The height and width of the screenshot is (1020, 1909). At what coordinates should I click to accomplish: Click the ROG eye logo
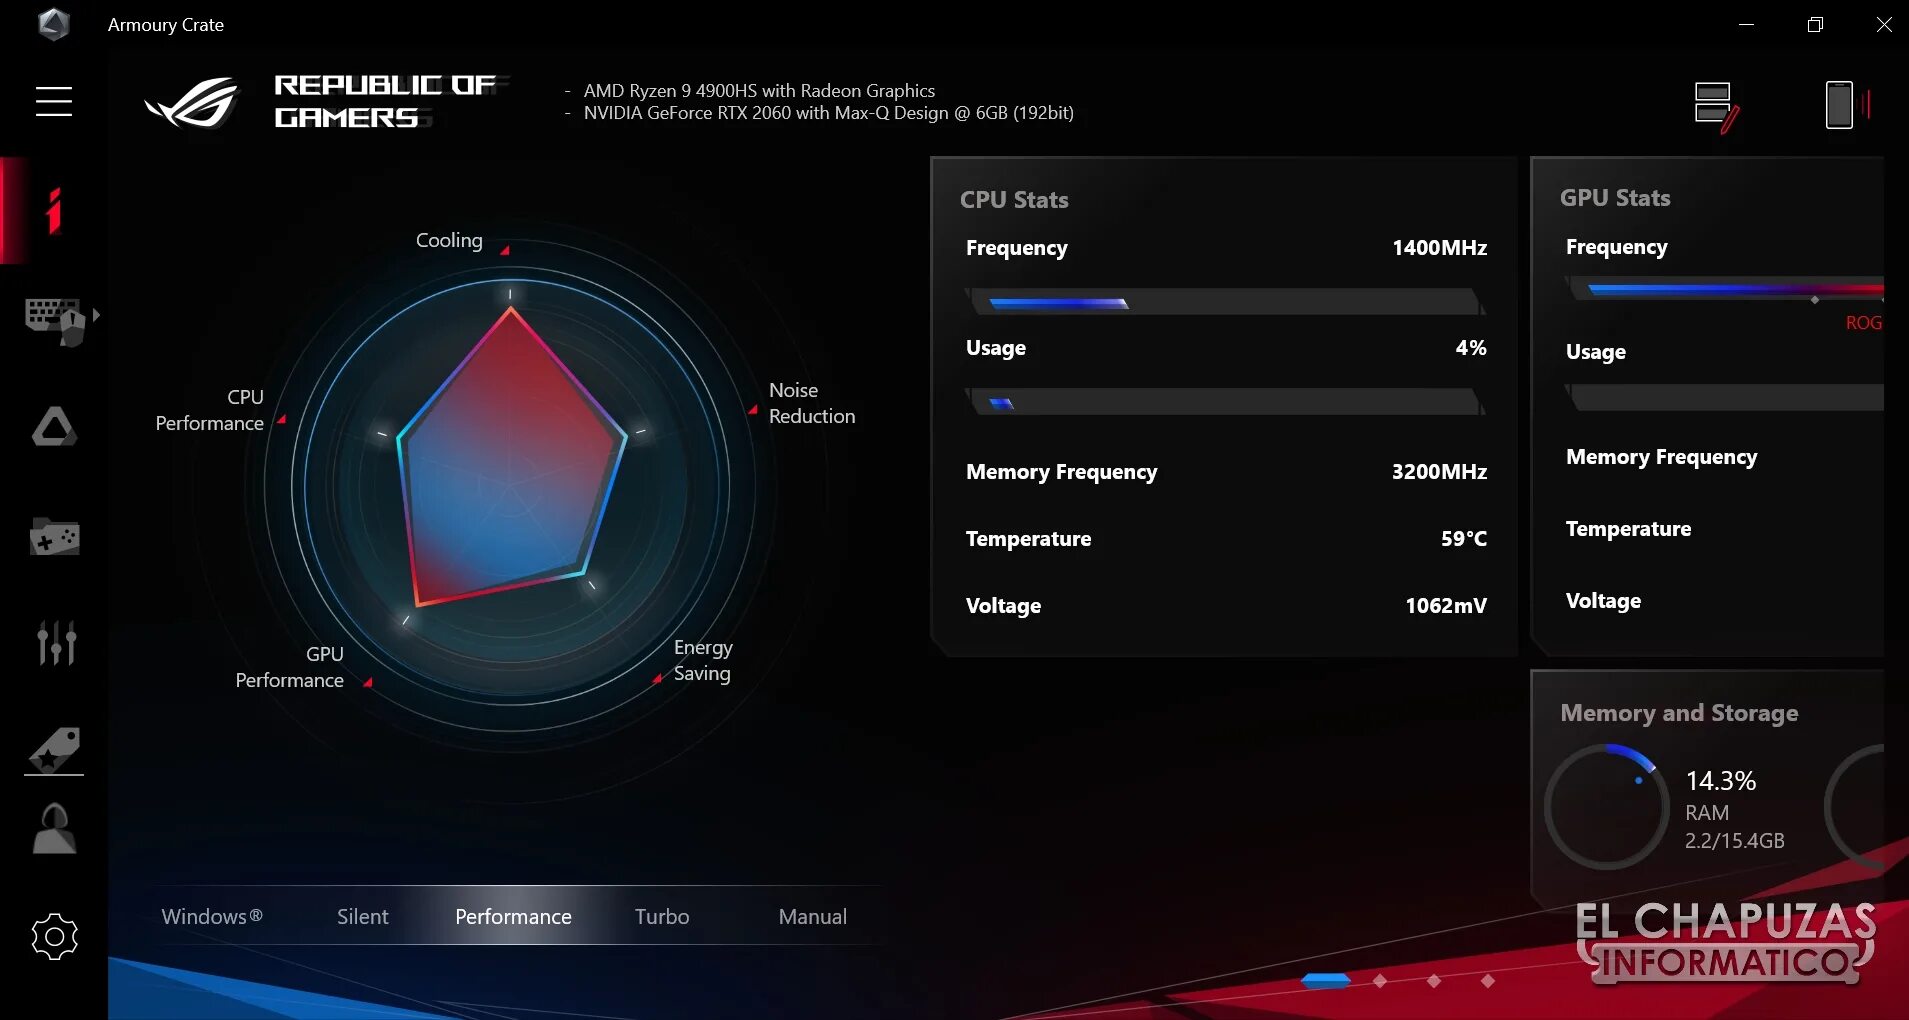pyautogui.click(x=192, y=102)
